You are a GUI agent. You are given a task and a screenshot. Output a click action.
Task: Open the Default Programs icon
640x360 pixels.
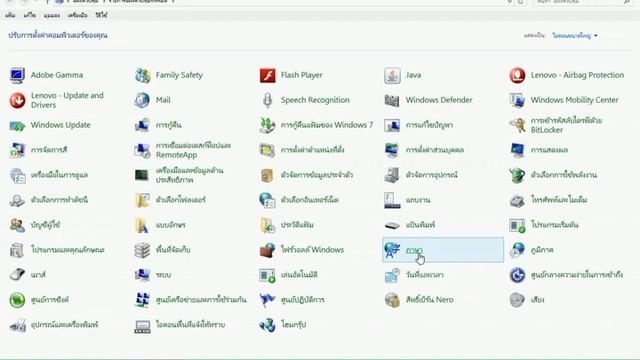(517, 225)
